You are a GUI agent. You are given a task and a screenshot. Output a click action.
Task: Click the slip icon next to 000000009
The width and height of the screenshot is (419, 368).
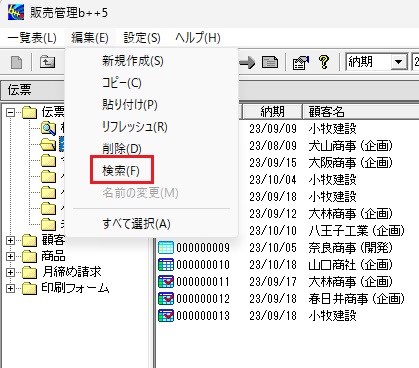coord(166,248)
